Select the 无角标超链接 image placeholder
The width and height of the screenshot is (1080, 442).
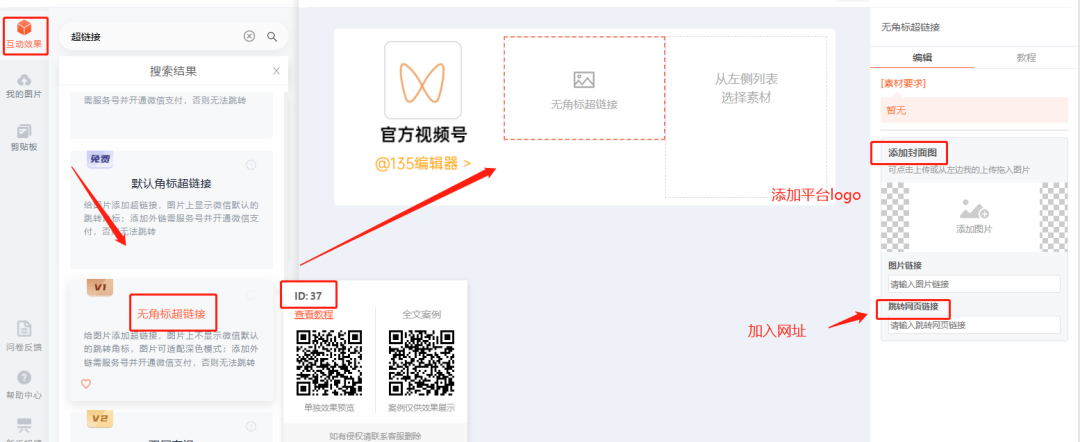pos(584,88)
